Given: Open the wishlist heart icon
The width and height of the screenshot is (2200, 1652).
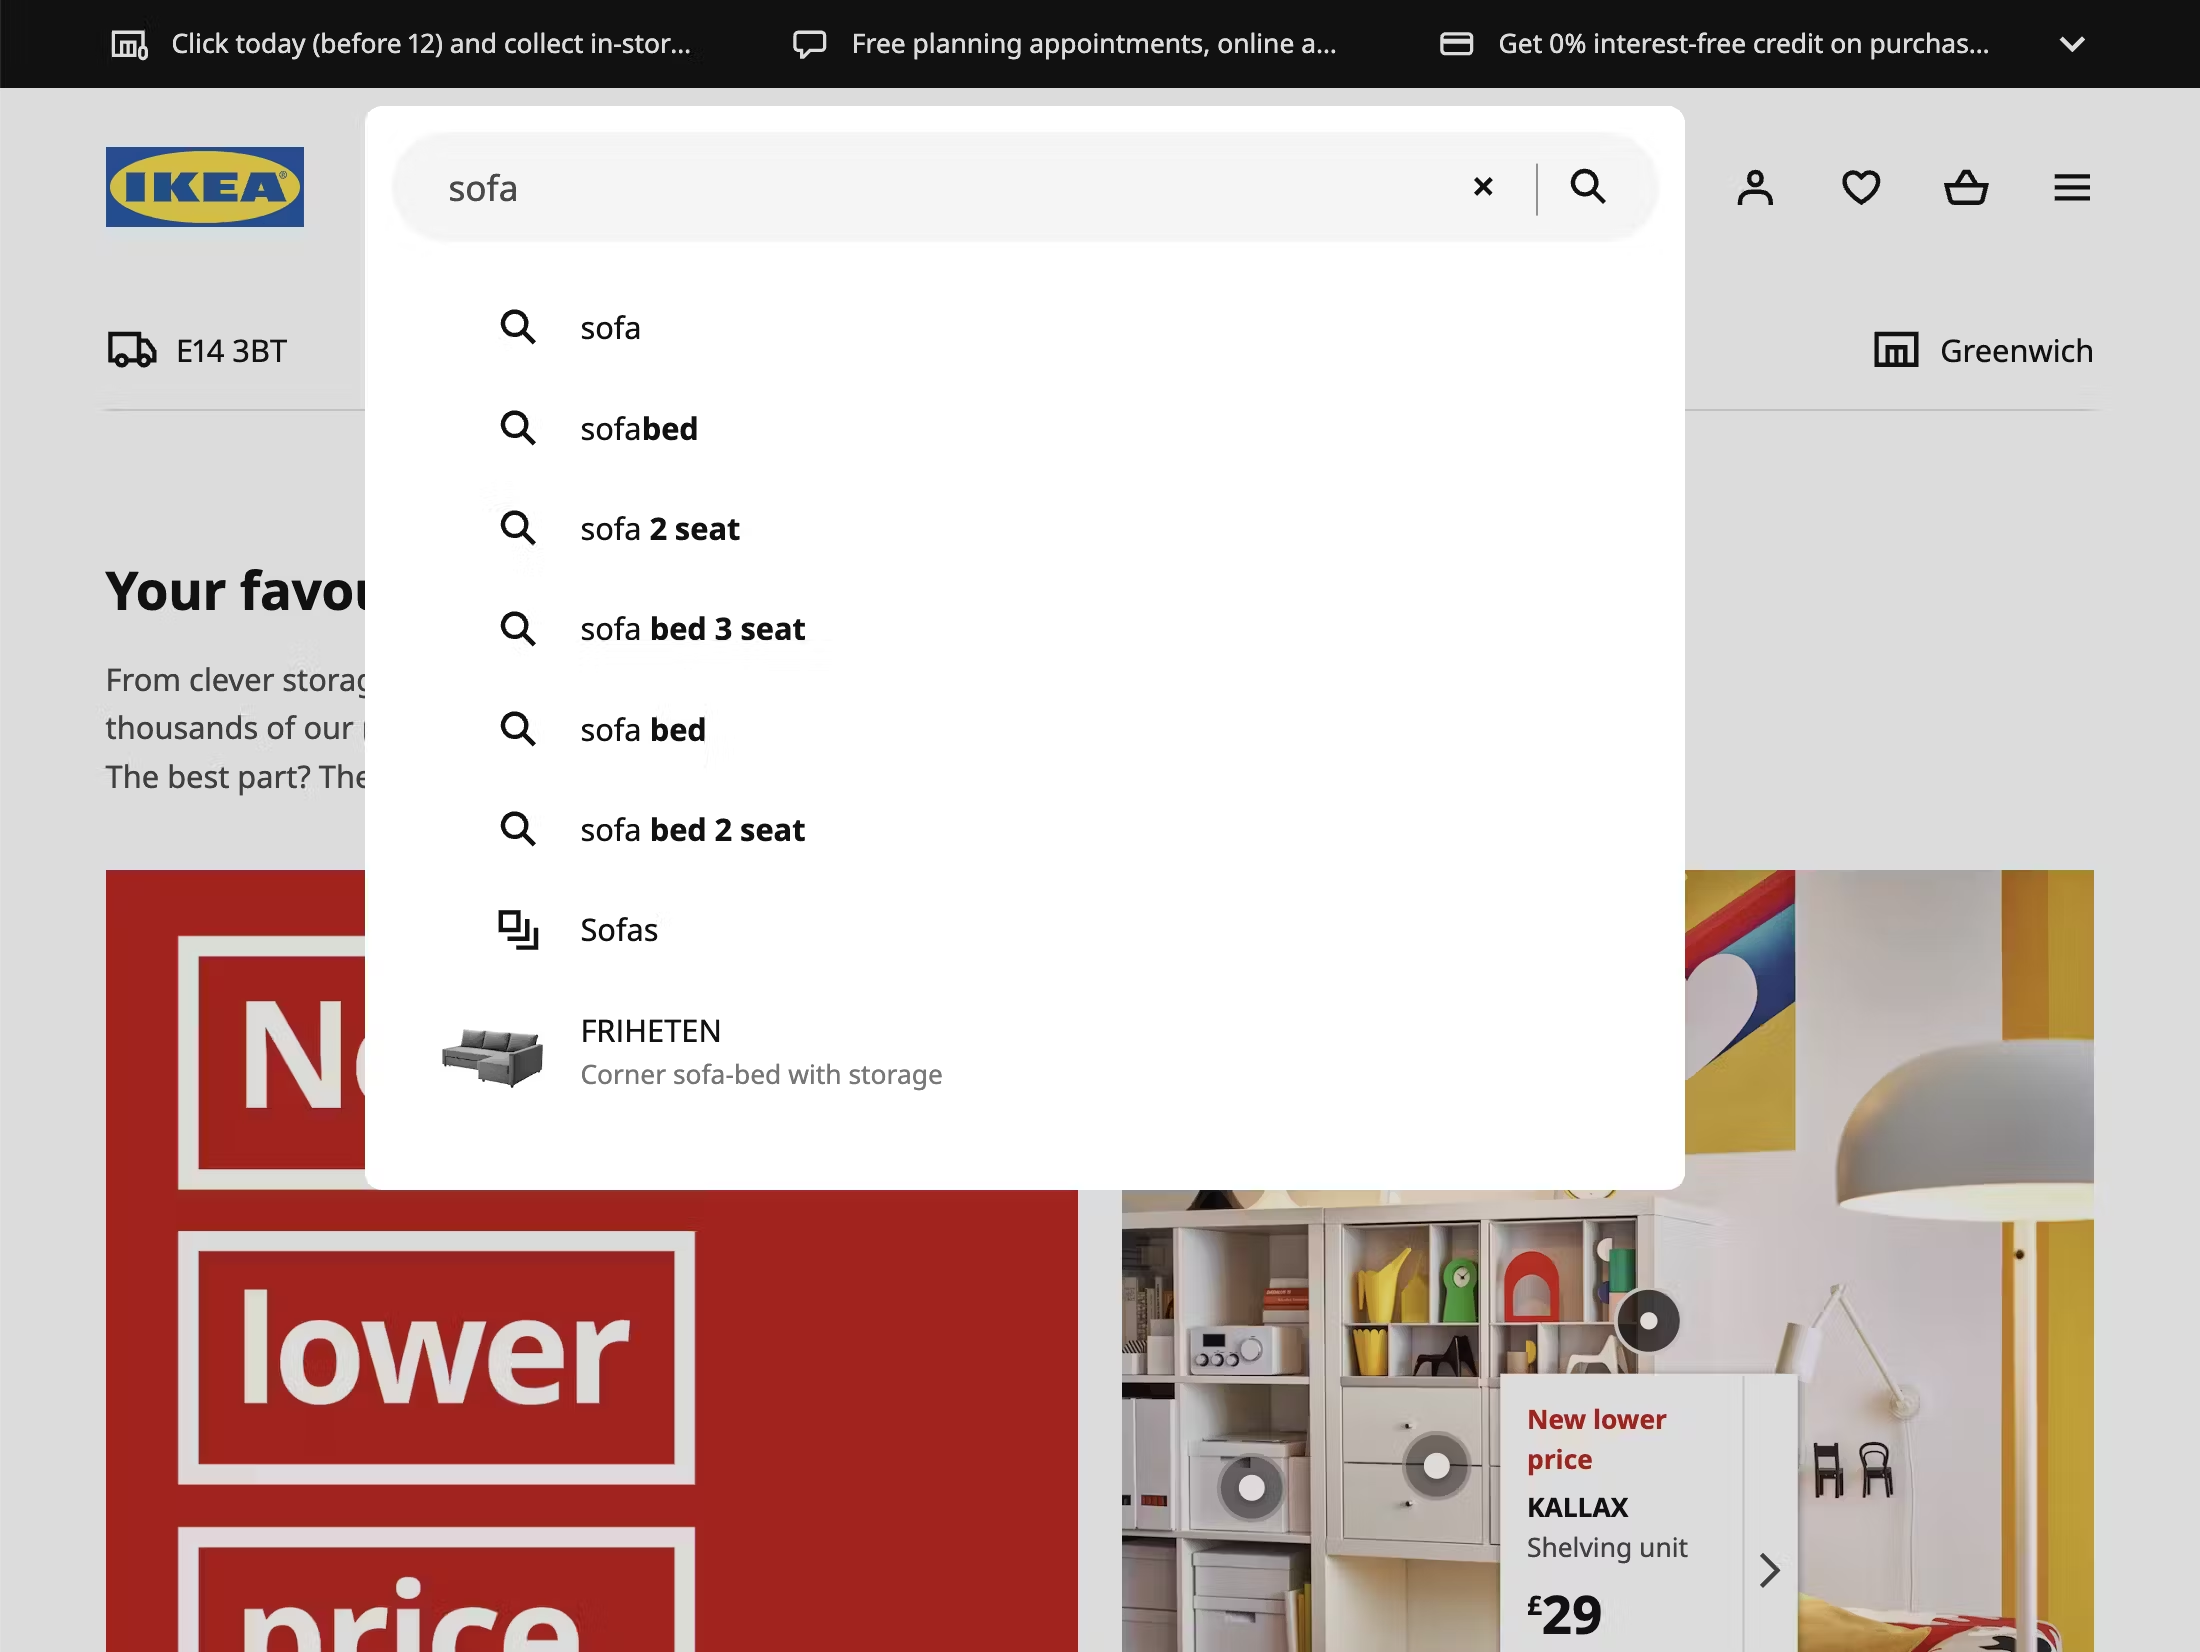Looking at the screenshot, I should click(1860, 187).
